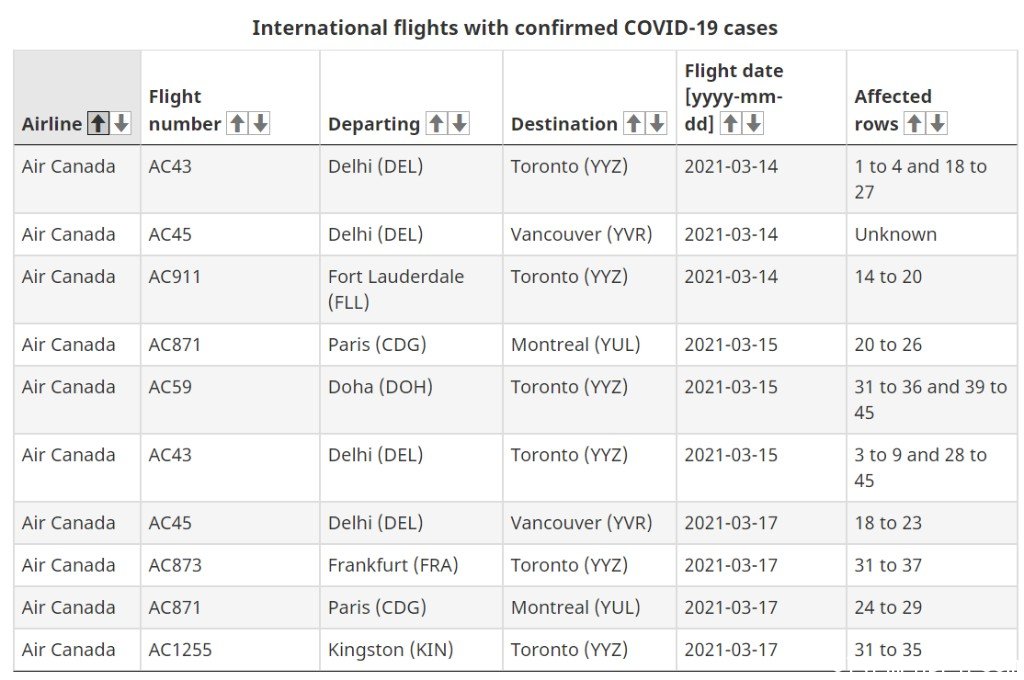Click the Destination column header label
Screen dimensions: 1024x680
(x=564, y=123)
